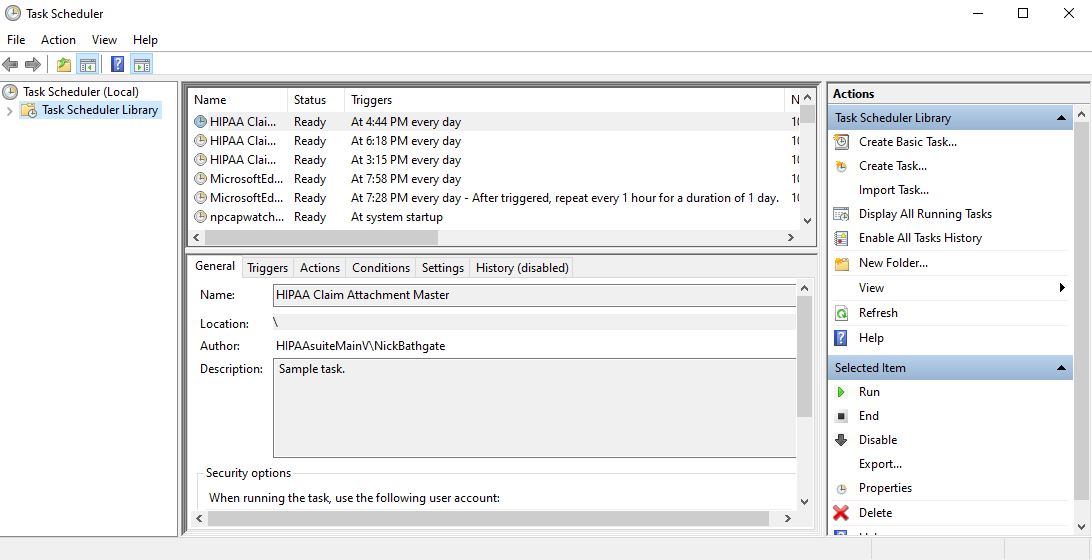Sort tasks by the Status column header

[x=317, y=100]
